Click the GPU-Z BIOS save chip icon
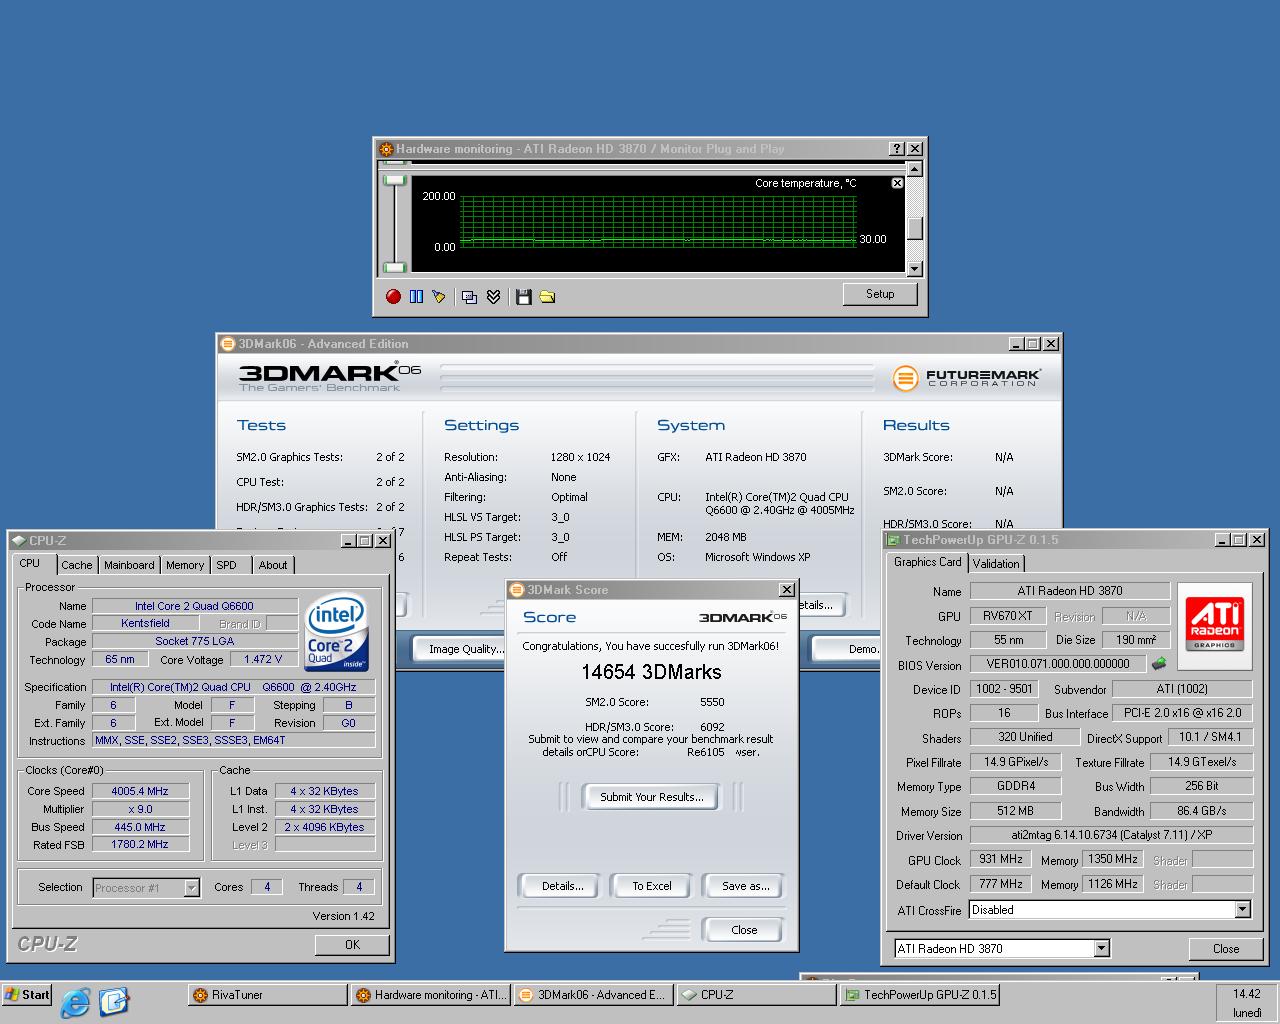This screenshot has width=1280, height=1024. pyautogui.click(x=1159, y=663)
